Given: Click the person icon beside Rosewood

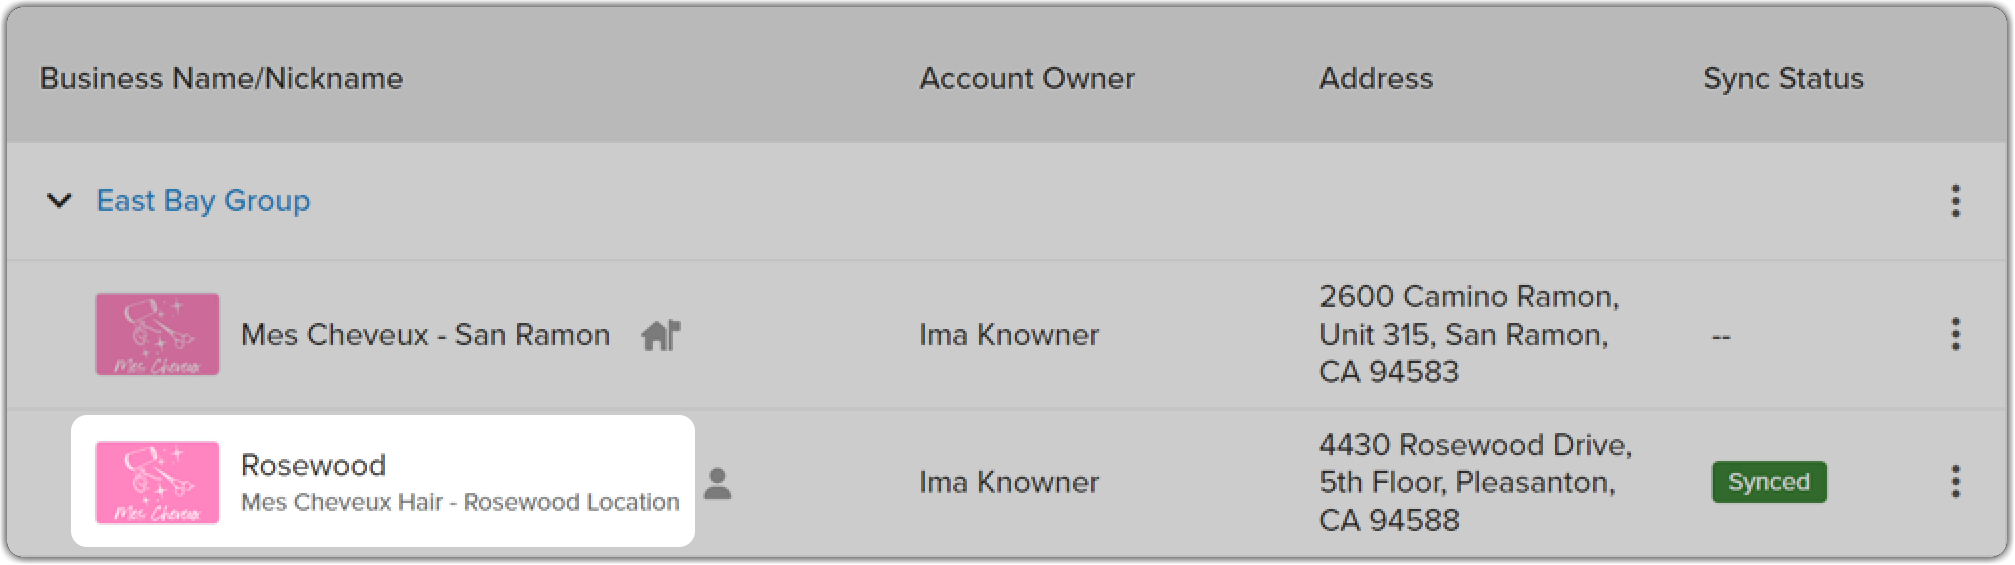Looking at the screenshot, I should [717, 483].
